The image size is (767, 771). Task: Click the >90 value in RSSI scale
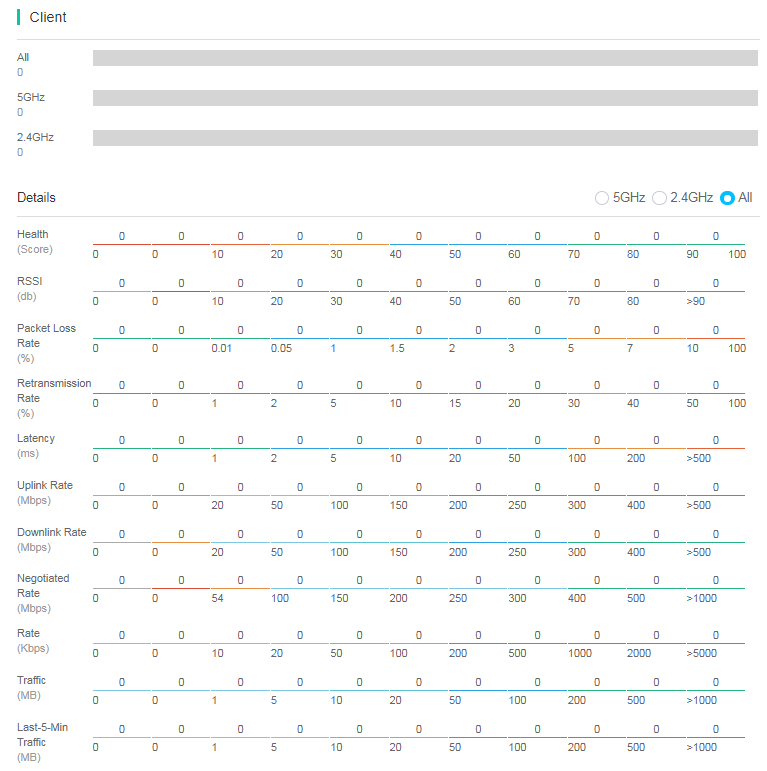pos(696,301)
